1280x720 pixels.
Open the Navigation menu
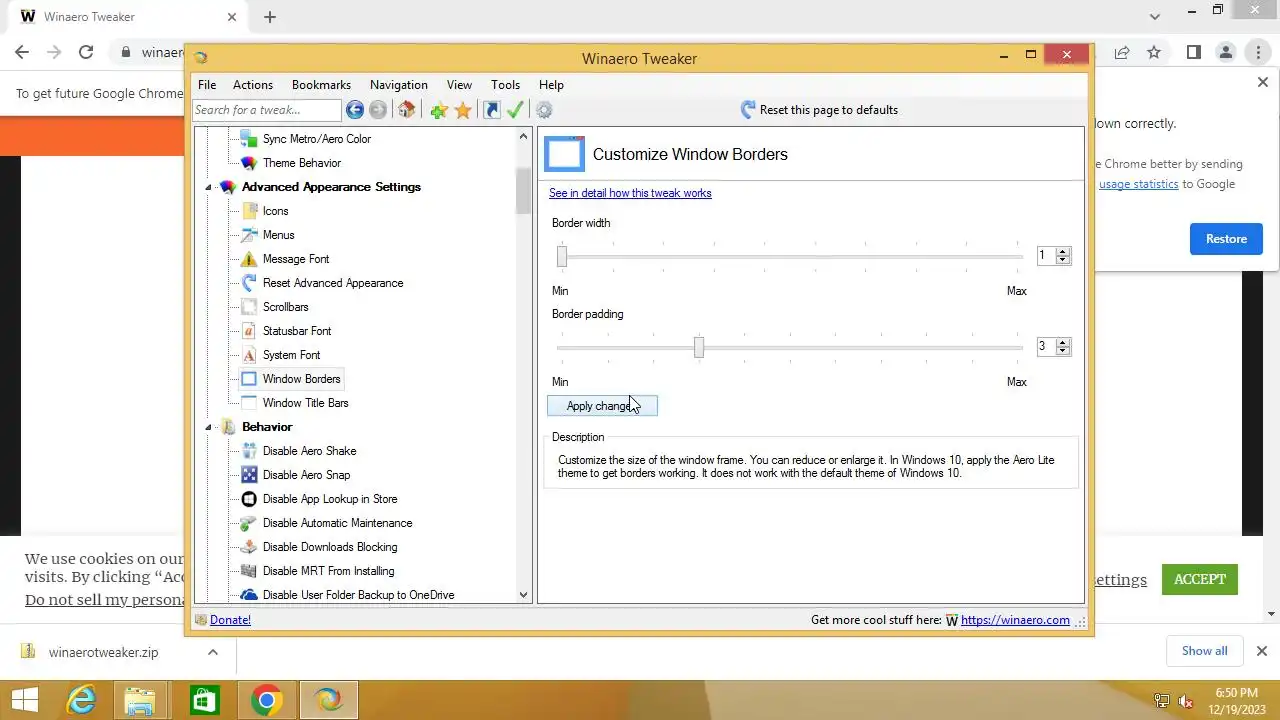click(399, 85)
